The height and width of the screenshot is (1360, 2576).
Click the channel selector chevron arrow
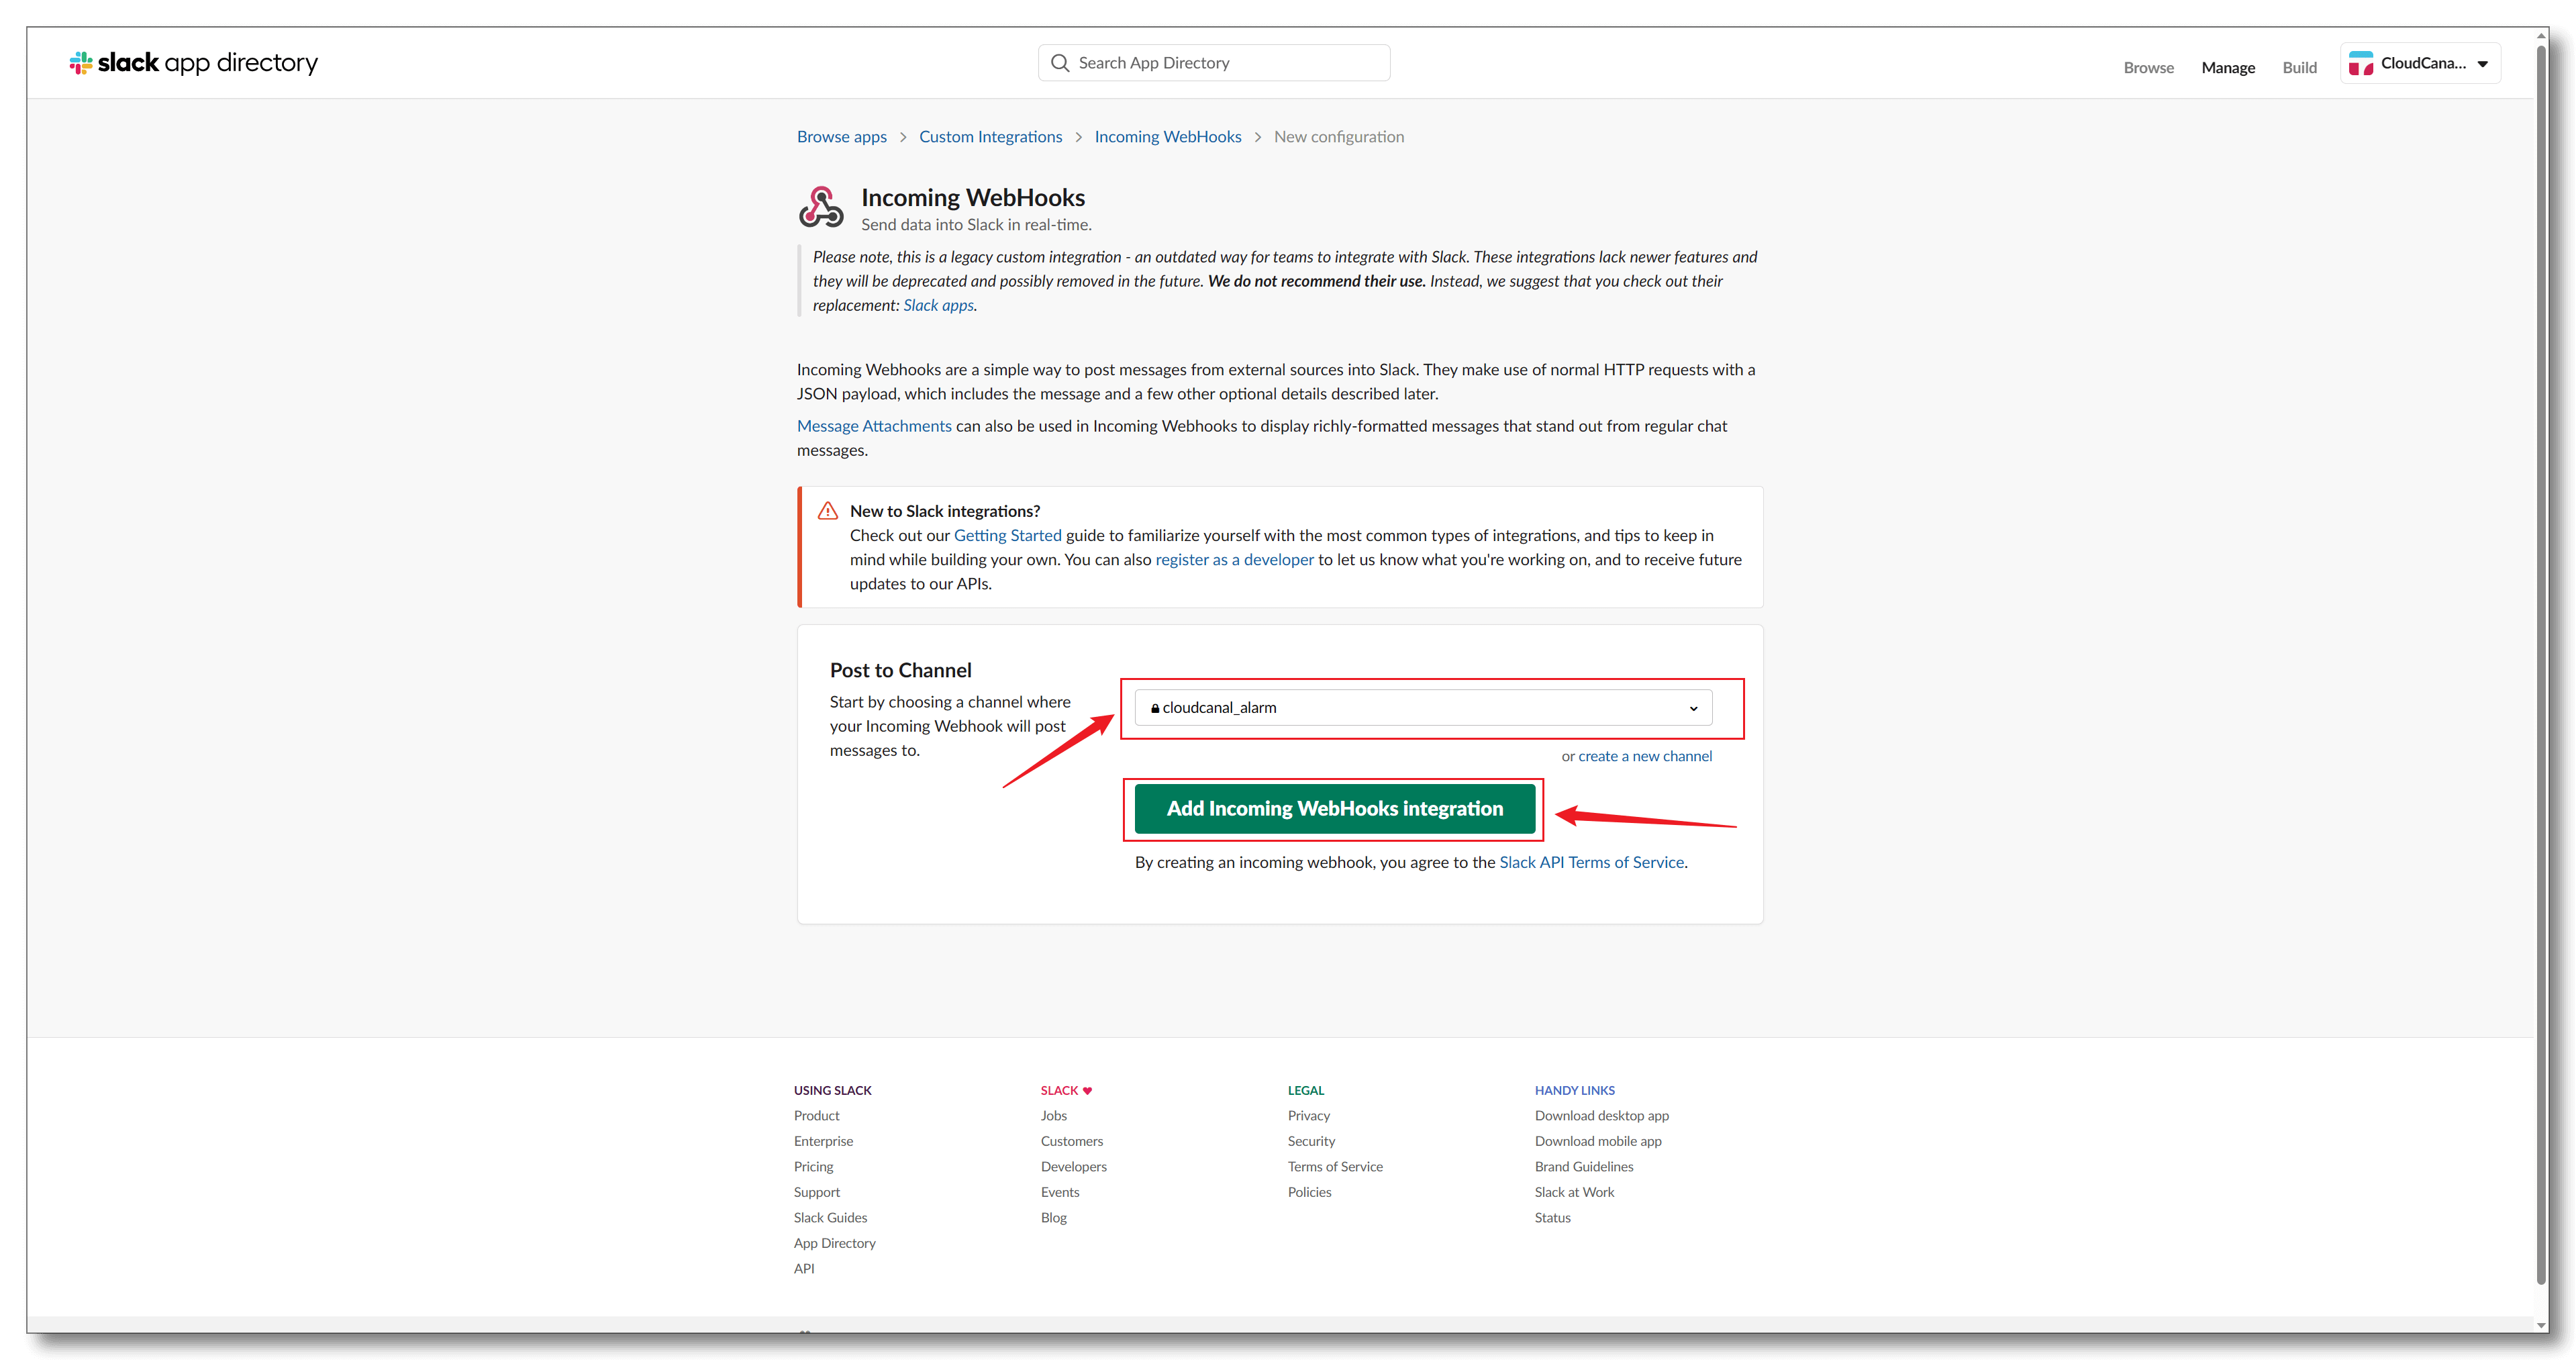click(1693, 708)
